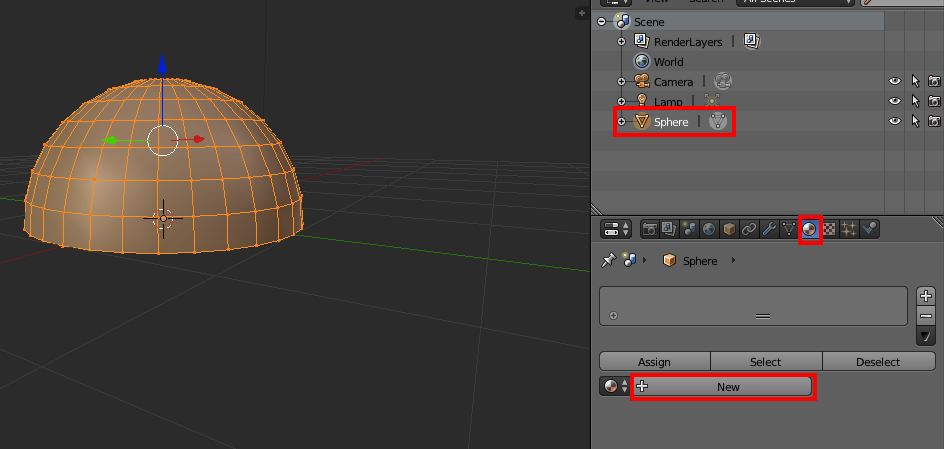
Task: Open the Render Layers properties tab
Action: pyautogui.click(x=669, y=229)
